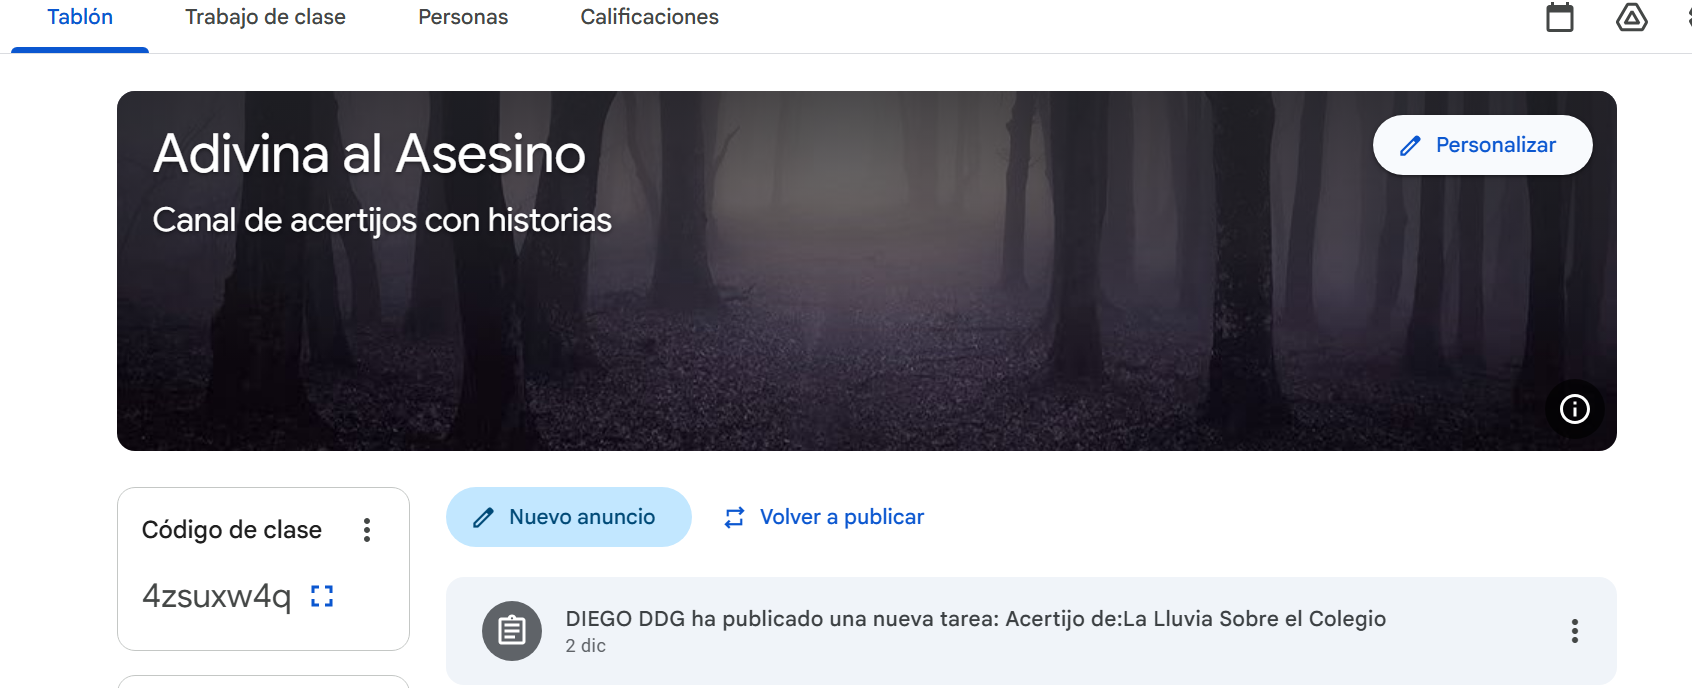The image size is (1692, 688).
Task: Click the Canal de acertijos con historias subtitle
Action: pyautogui.click(x=381, y=220)
